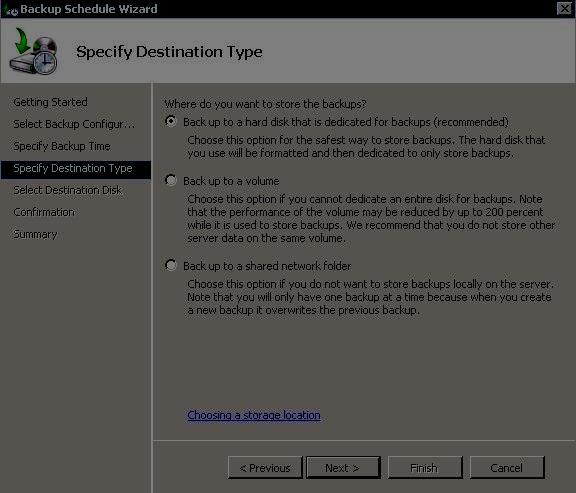Click the Previous button
Screen dimensions: 576x493
pos(265,468)
